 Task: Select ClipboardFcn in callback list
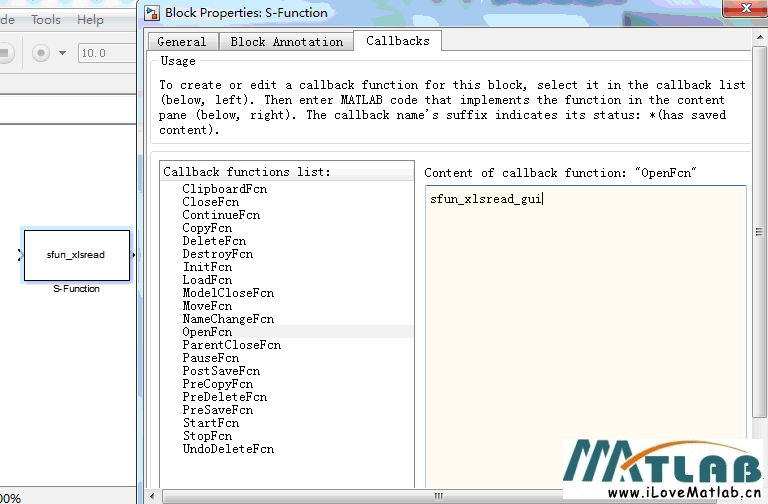[x=225, y=189]
